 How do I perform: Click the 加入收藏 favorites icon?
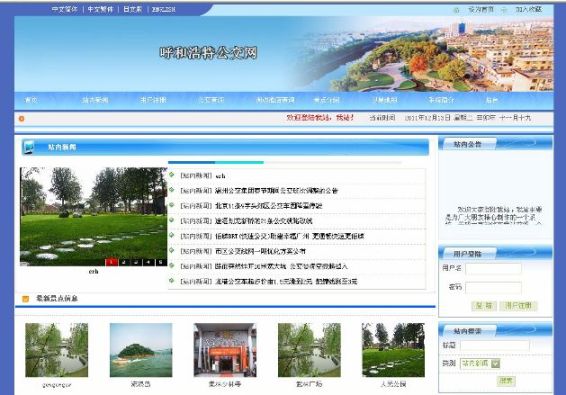[504, 10]
